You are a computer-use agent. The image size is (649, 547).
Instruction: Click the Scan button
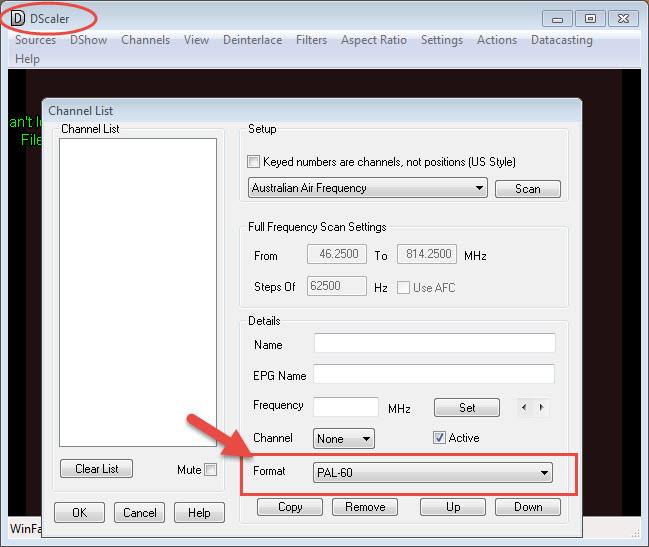pos(528,189)
